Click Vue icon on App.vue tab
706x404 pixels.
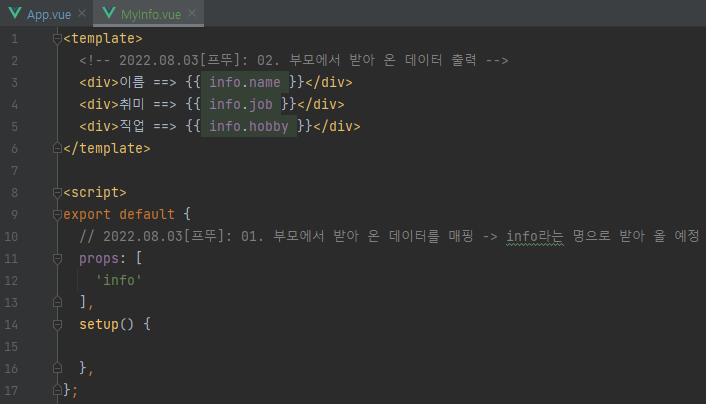(15, 13)
